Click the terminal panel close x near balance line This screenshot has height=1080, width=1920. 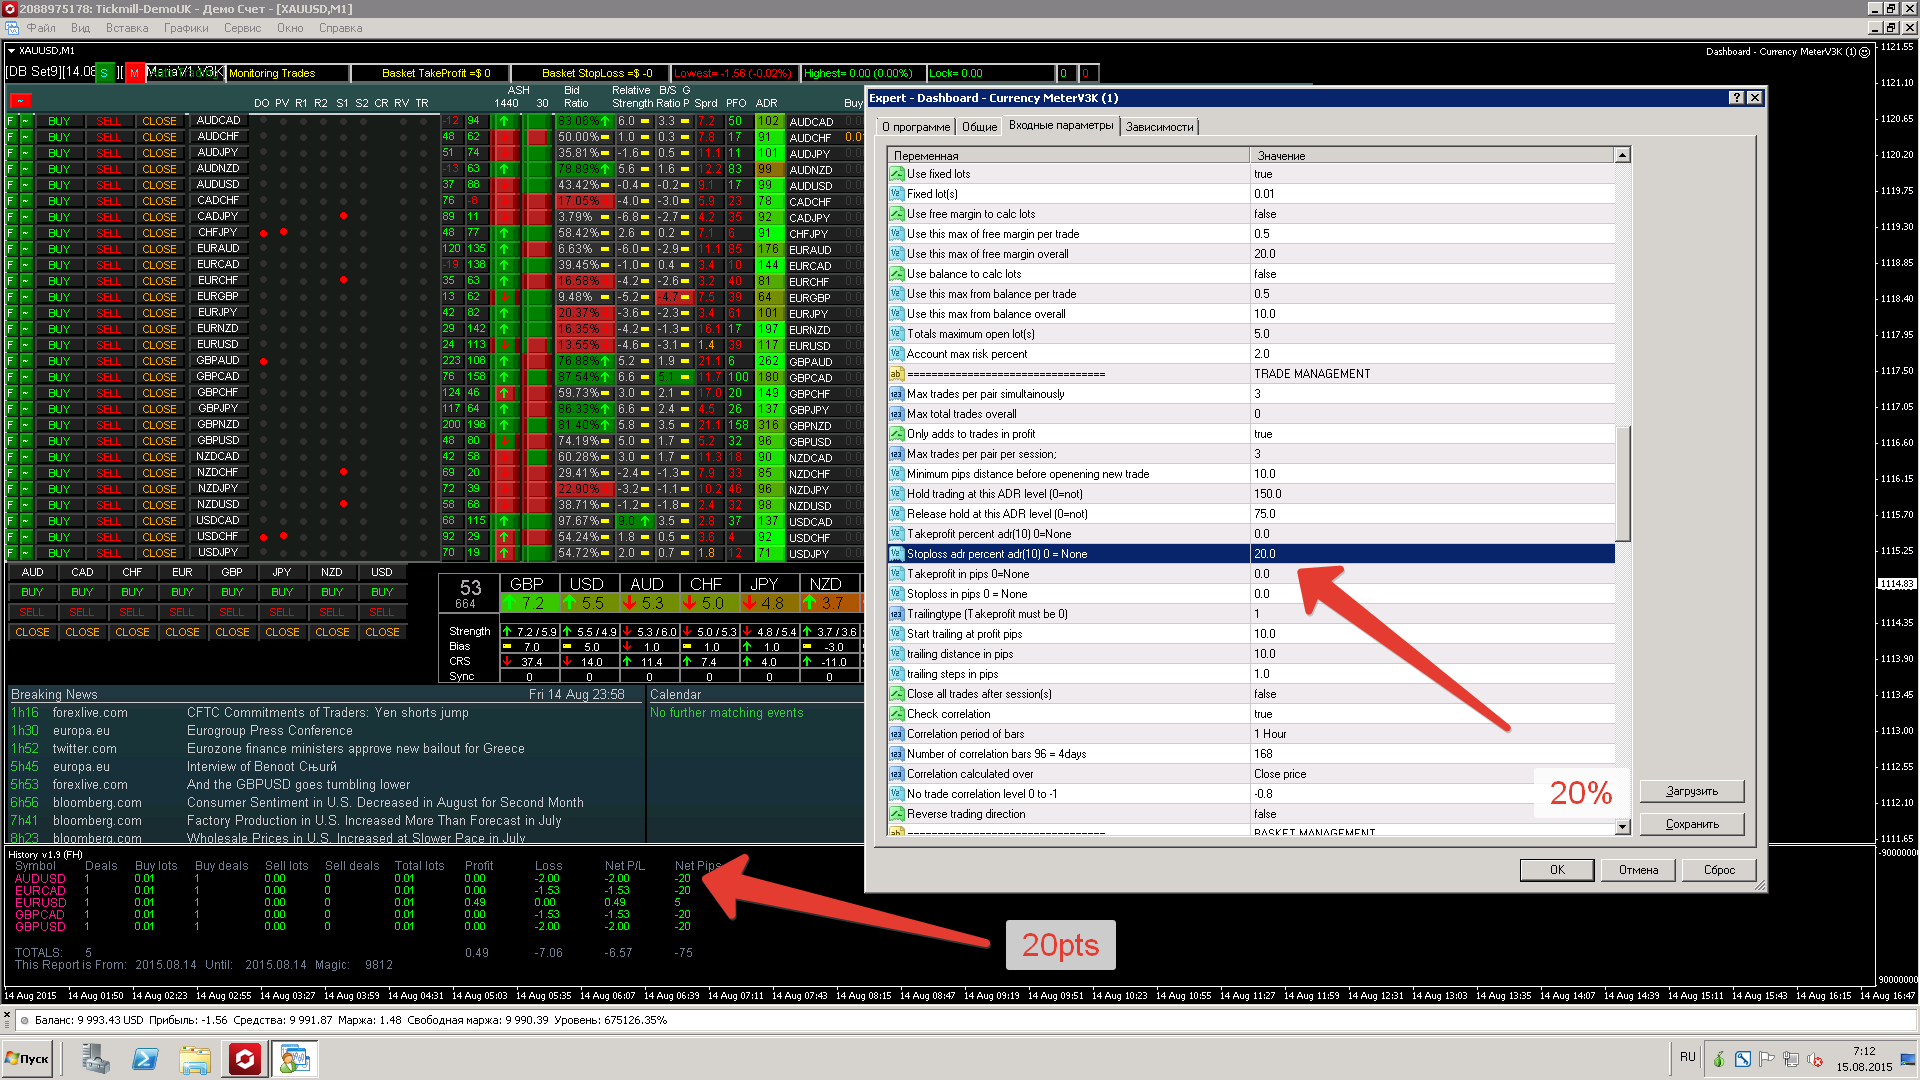click(x=8, y=1014)
